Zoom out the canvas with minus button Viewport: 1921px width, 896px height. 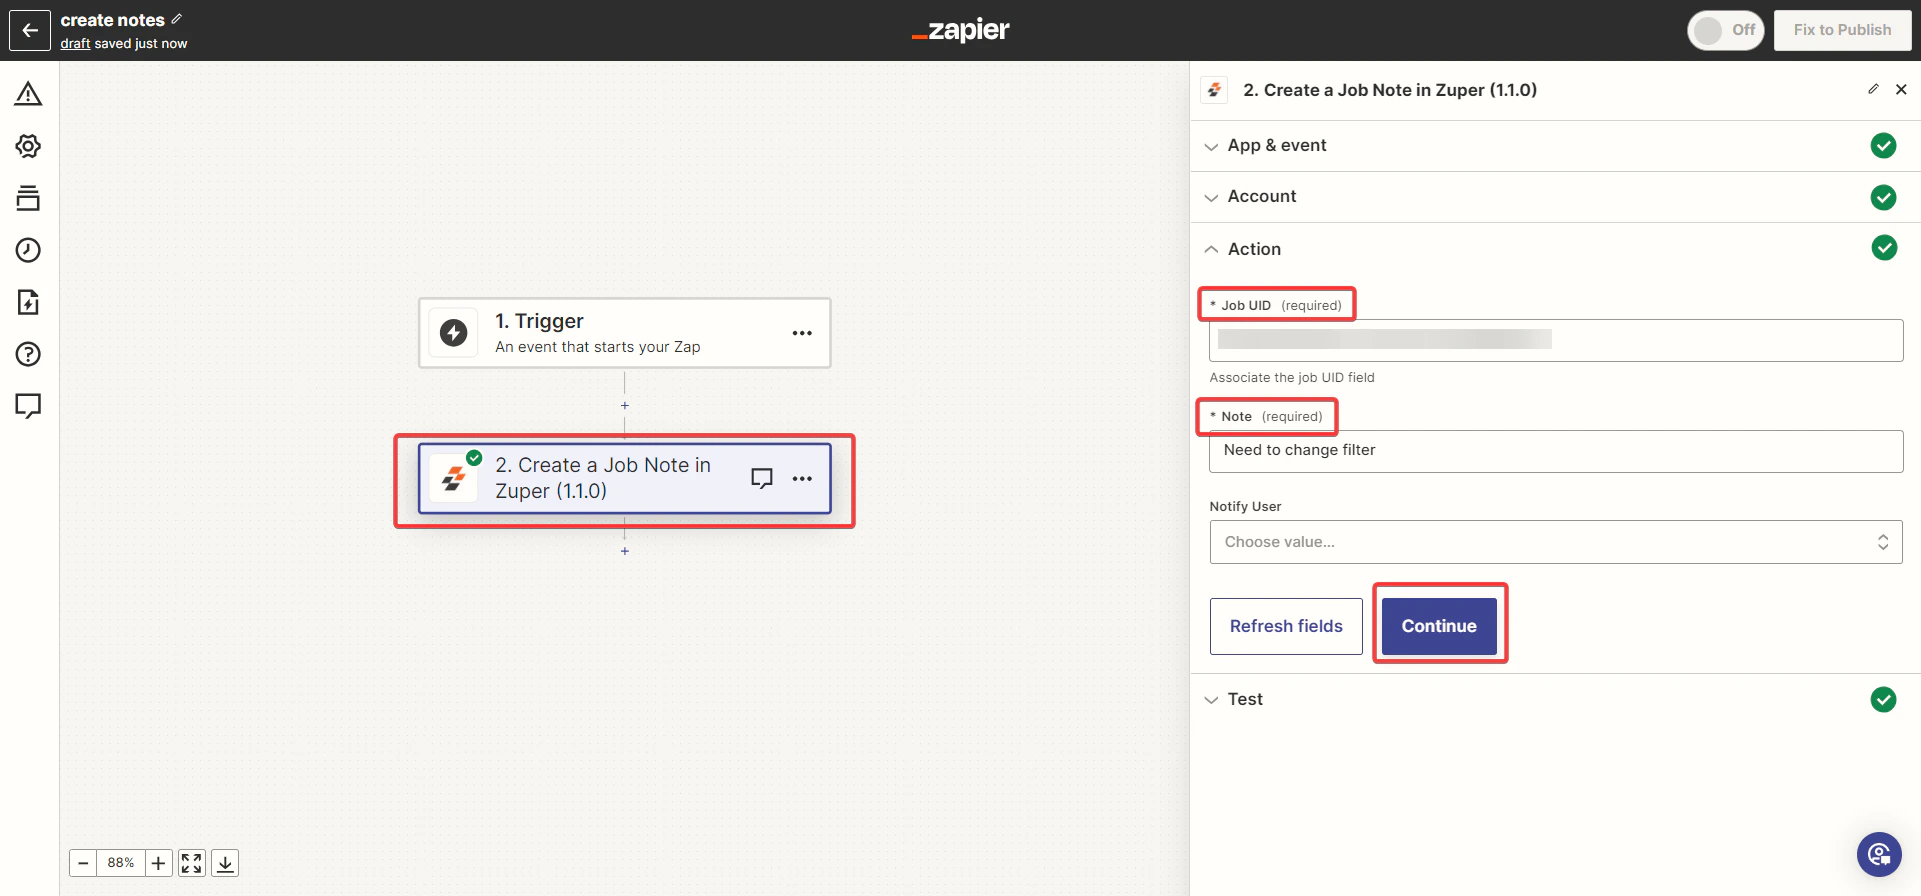[83, 863]
